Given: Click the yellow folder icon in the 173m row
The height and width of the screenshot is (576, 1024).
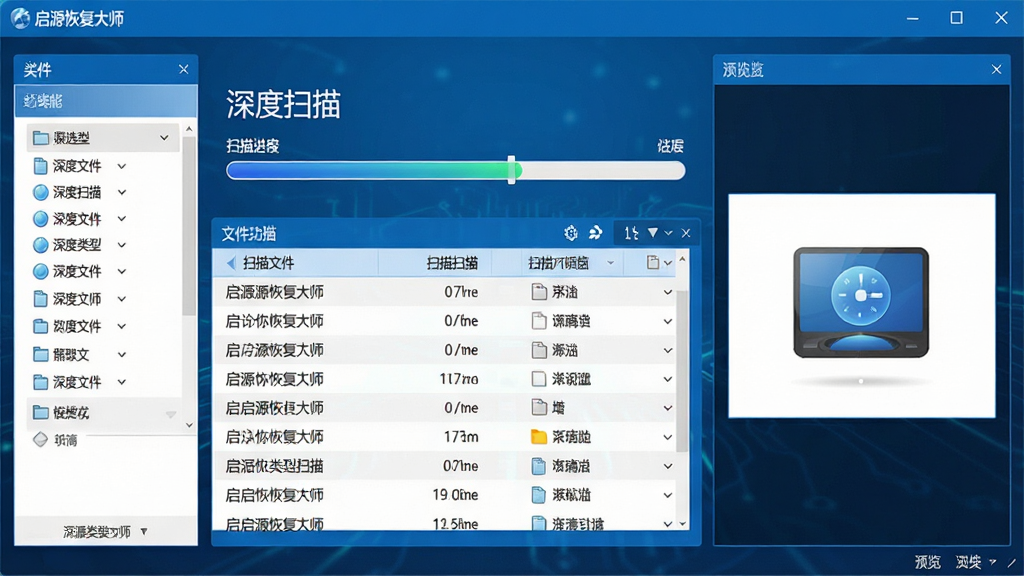Looking at the screenshot, I should (539, 437).
